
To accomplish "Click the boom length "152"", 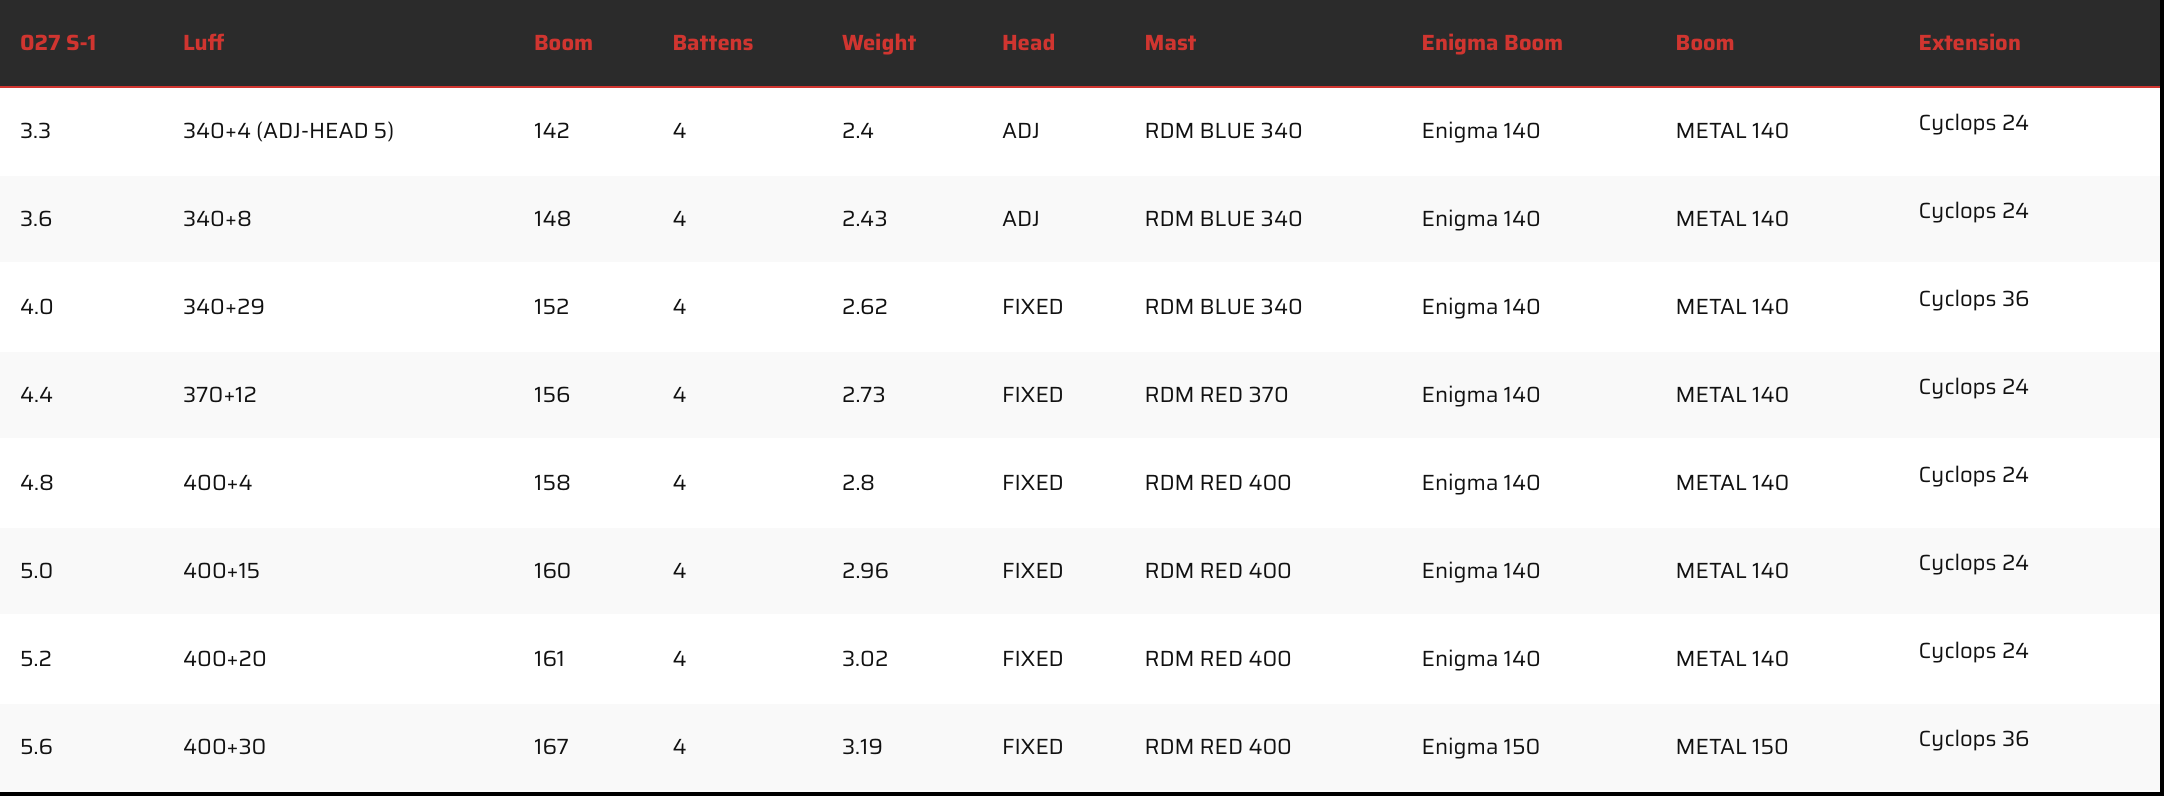I will [x=552, y=307].
